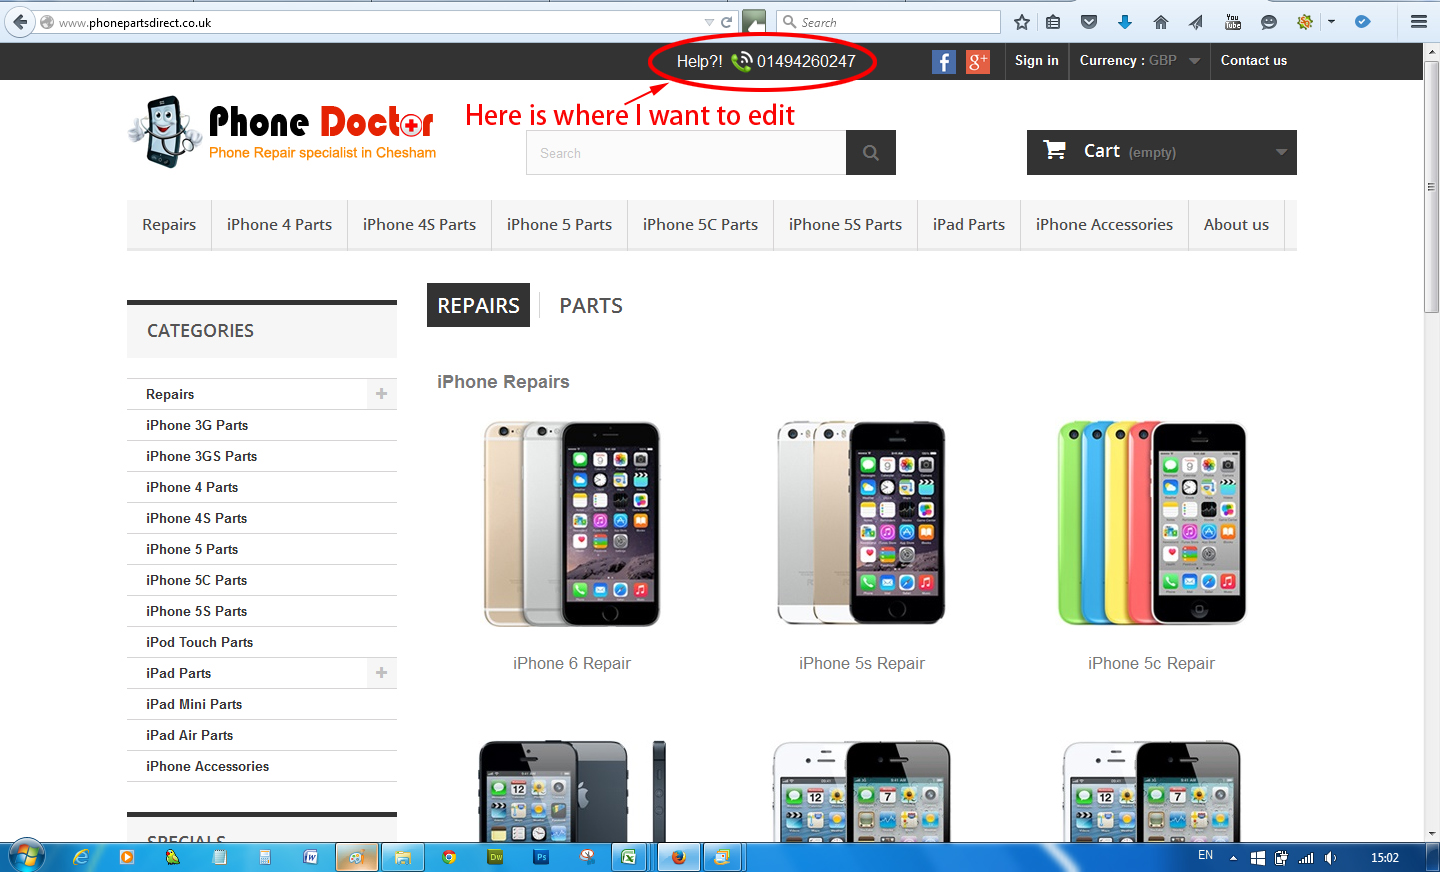This screenshot has width=1440, height=873.
Task: Open the Contact us link
Action: 1254,61
